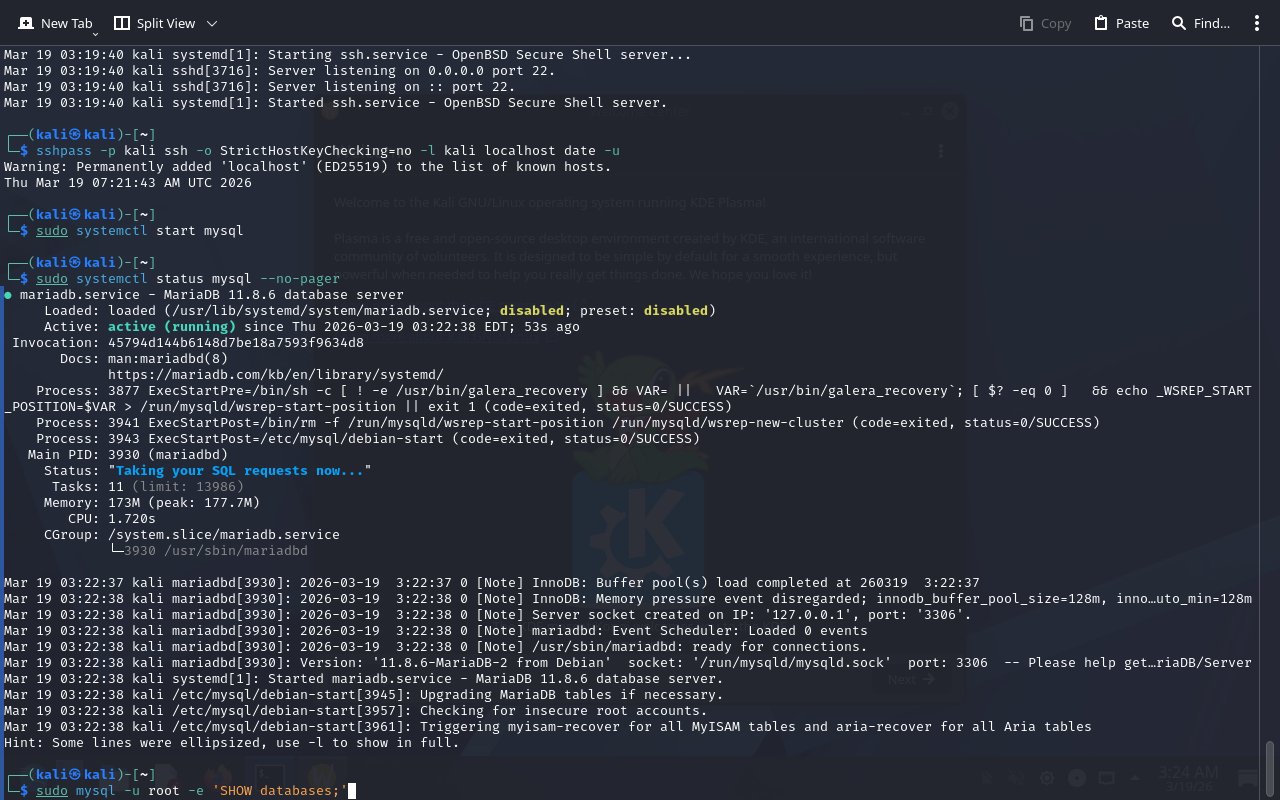Open the New Tab dropdown arrow
1280x800 pixels.
[x=95, y=34]
